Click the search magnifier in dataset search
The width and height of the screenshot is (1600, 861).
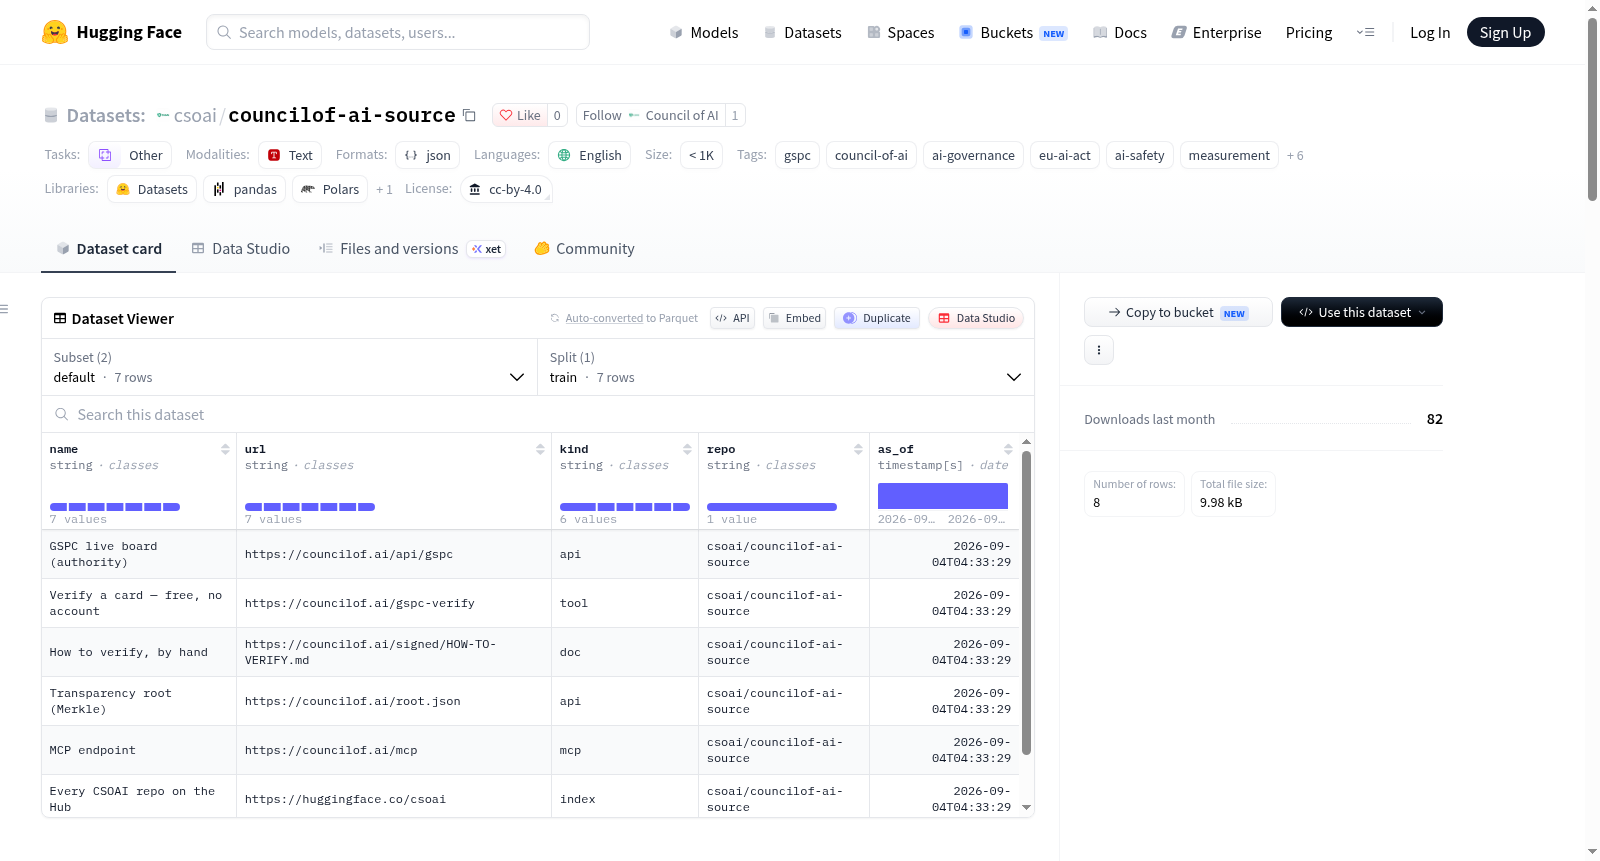[62, 414]
